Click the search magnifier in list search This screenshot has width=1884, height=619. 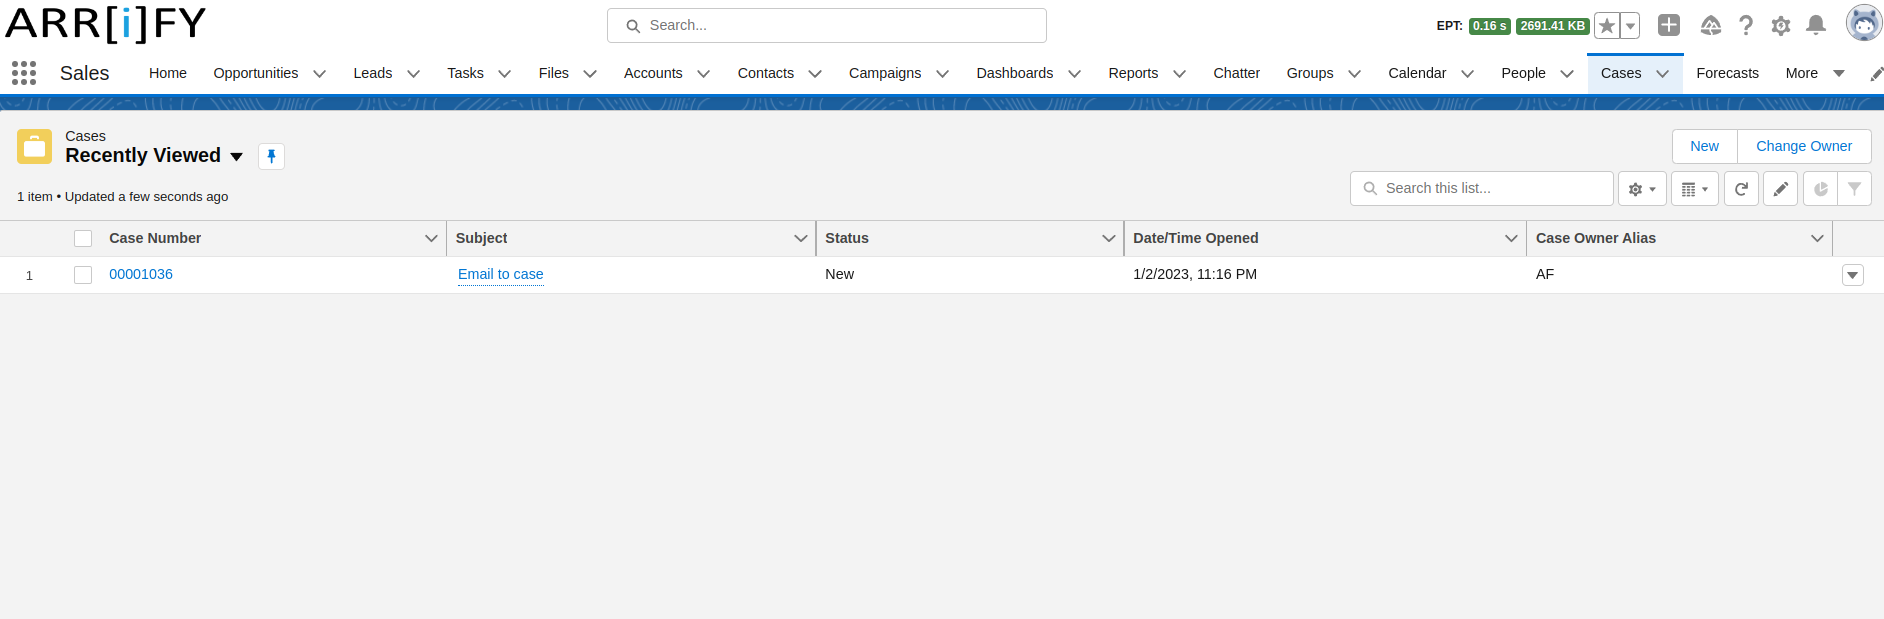(x=1370, y=188)
